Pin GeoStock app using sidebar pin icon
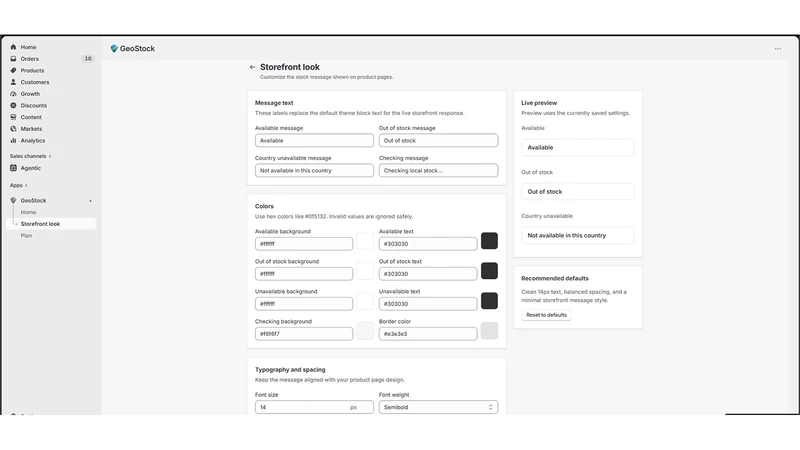The image size is (800, 450). (x=90, y=201)
